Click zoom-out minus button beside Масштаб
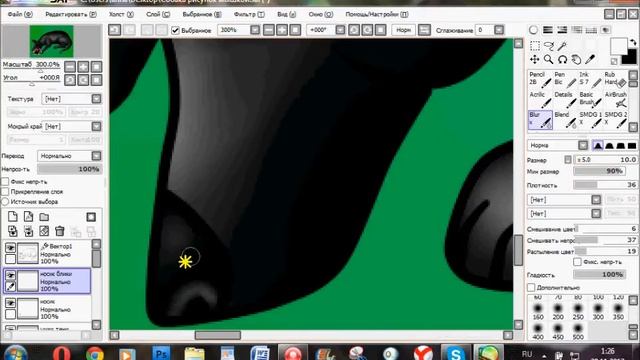 [x=70, y=67]
